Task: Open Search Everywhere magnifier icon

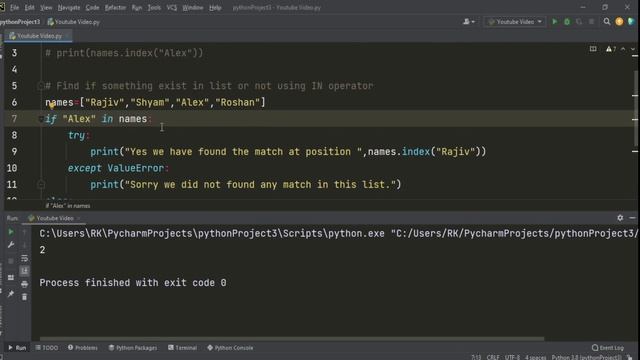Action: [x=607, y=22]
